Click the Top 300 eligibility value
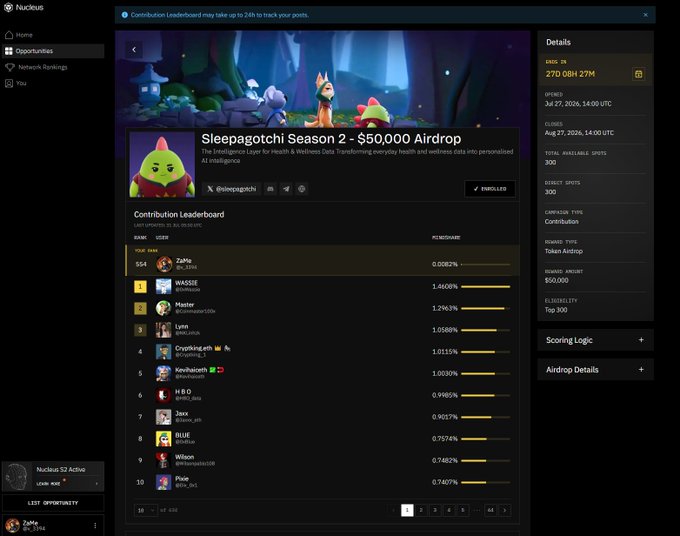The width and height of the screenshot is (680, 536). 556,310
